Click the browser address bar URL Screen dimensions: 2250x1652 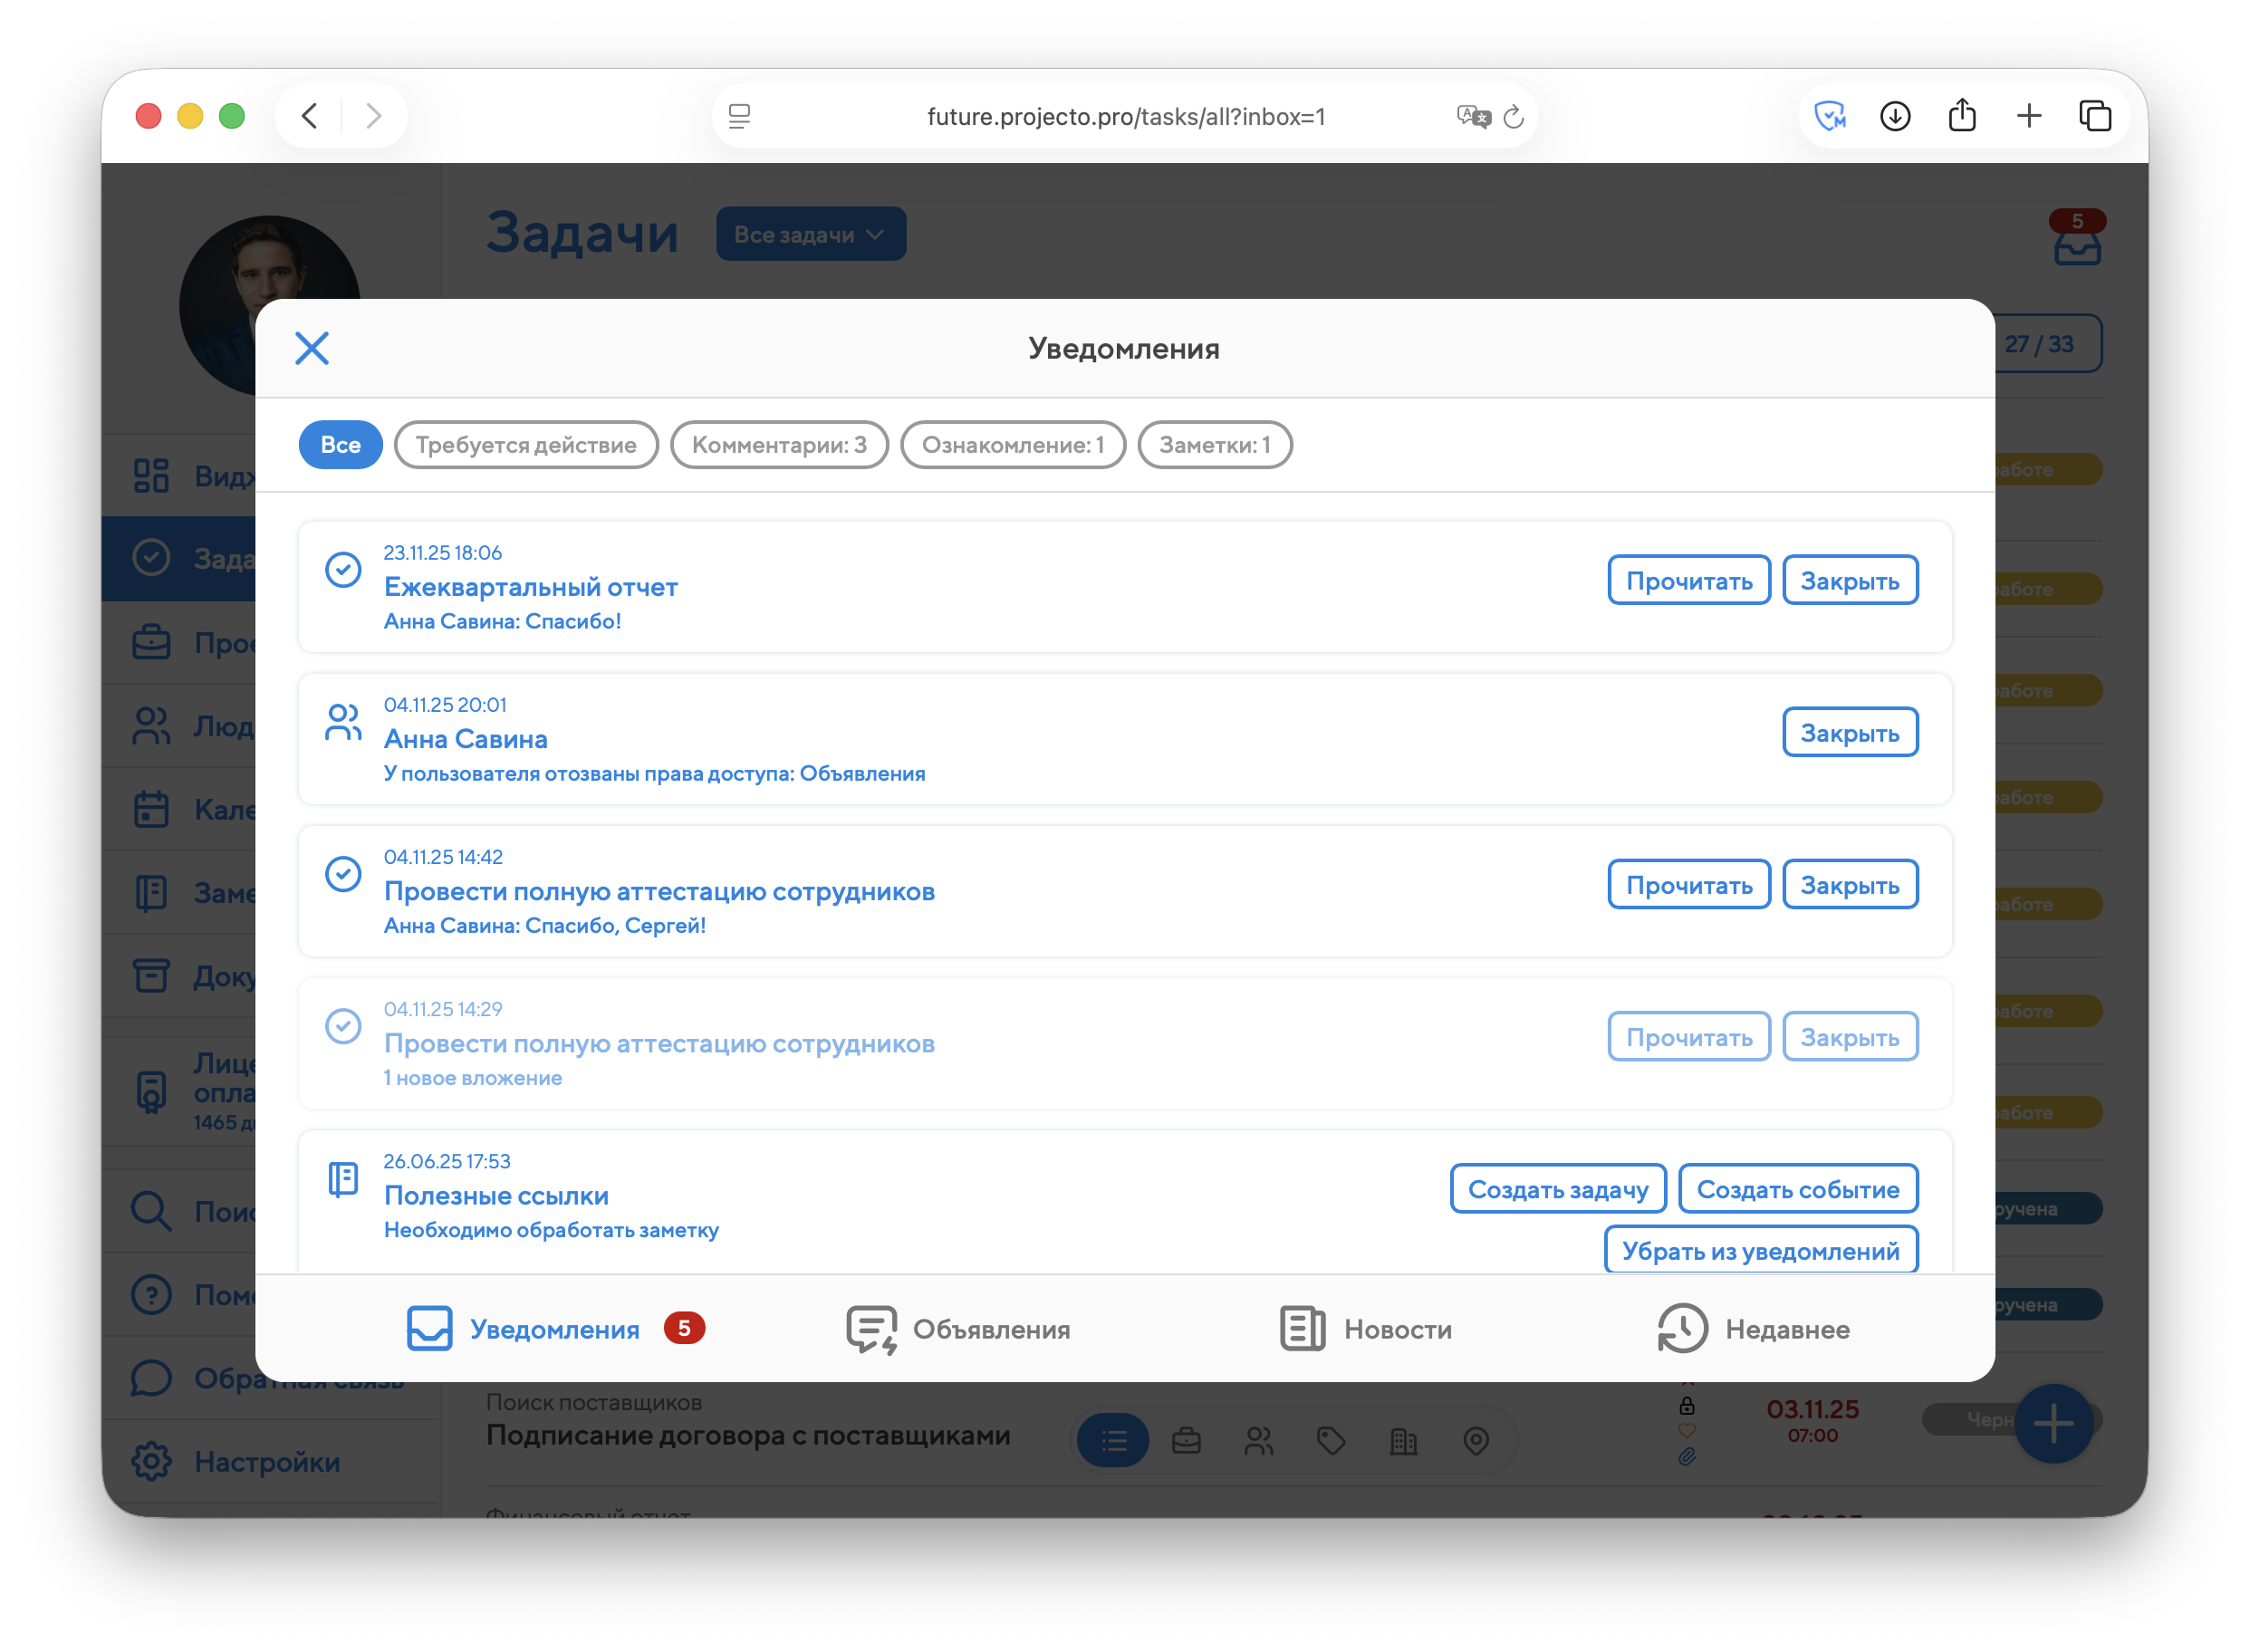[1125, 117]
